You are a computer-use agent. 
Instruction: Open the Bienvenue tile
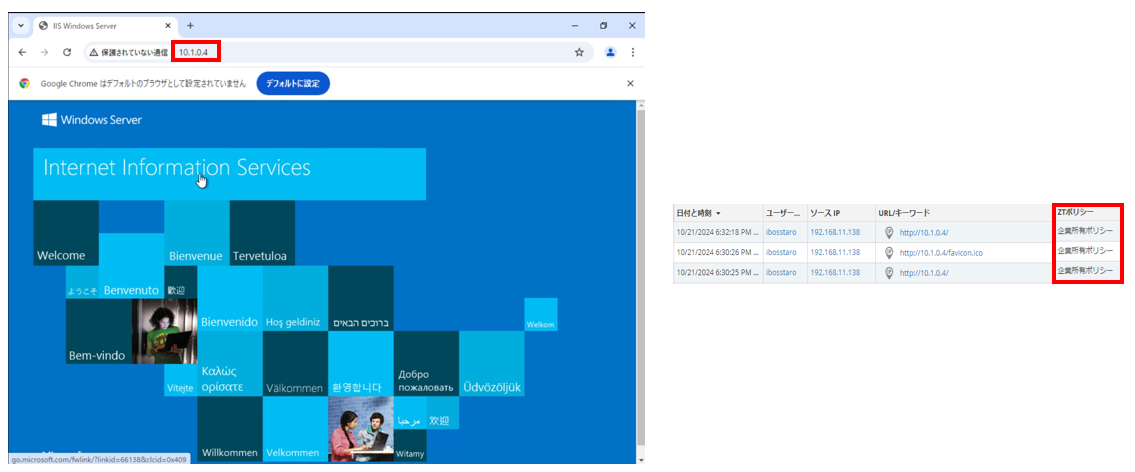(x=197, y=233)
